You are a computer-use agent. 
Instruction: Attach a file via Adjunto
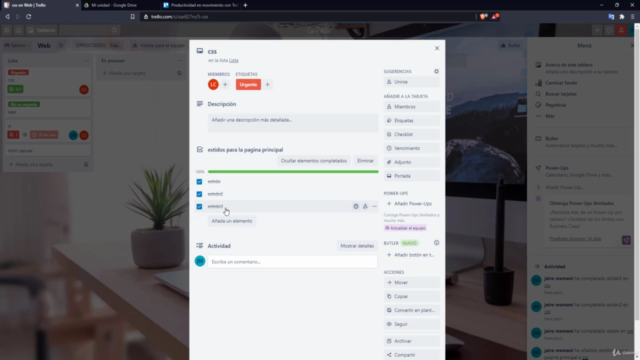tap(411, 162)
